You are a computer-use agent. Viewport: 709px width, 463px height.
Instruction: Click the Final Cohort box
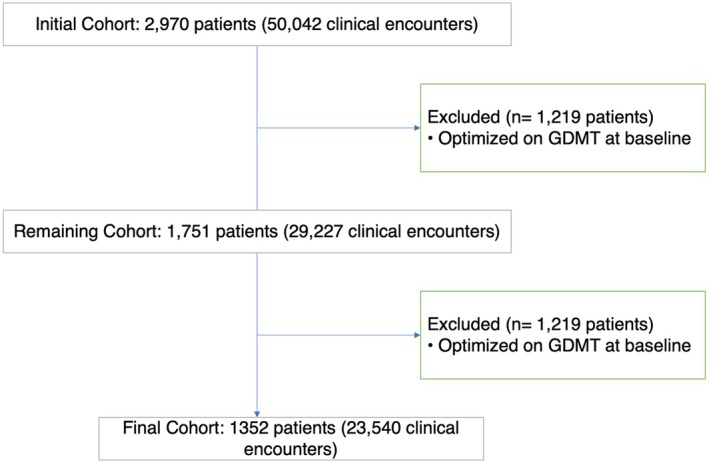tap(291, 439)
